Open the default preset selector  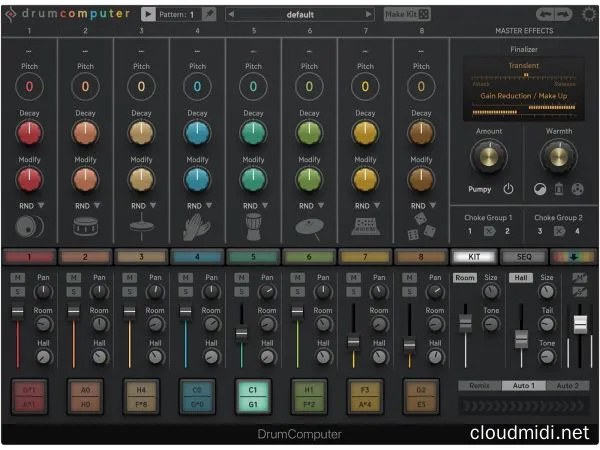tap(300, 15)
